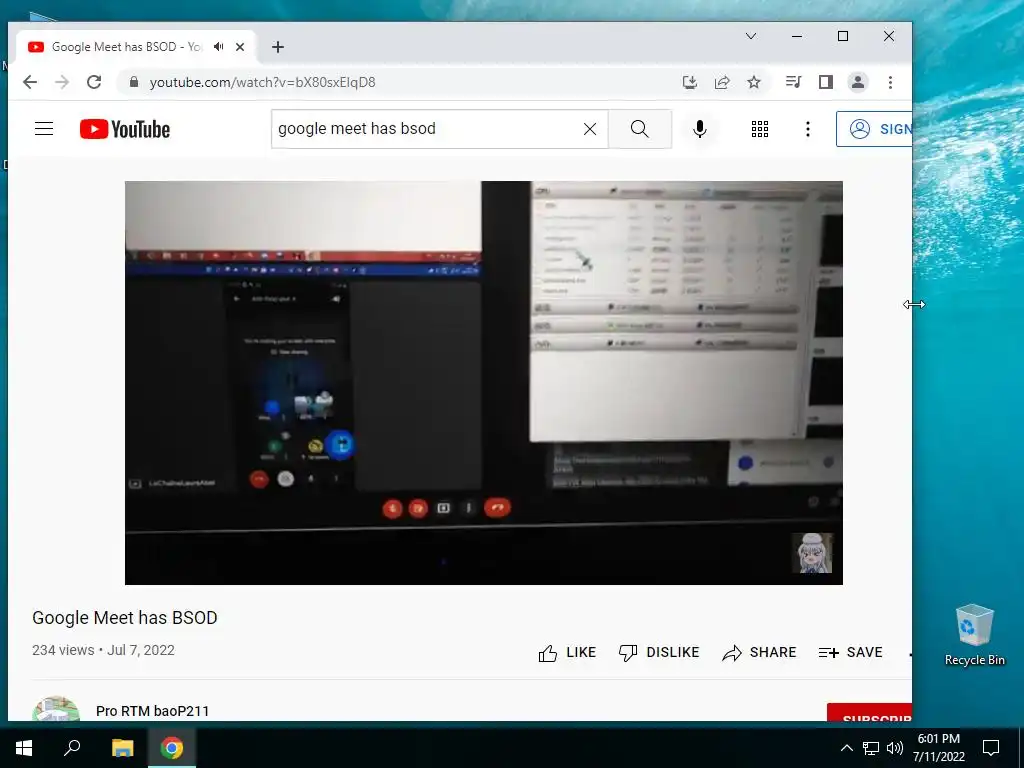Select the Recycle Bin desktop icon

point(974,635)
